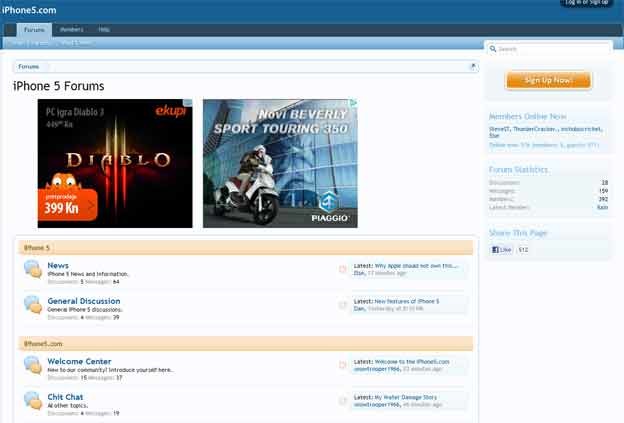Click the Welcome Center forum bubble icon

coord(32,365)
